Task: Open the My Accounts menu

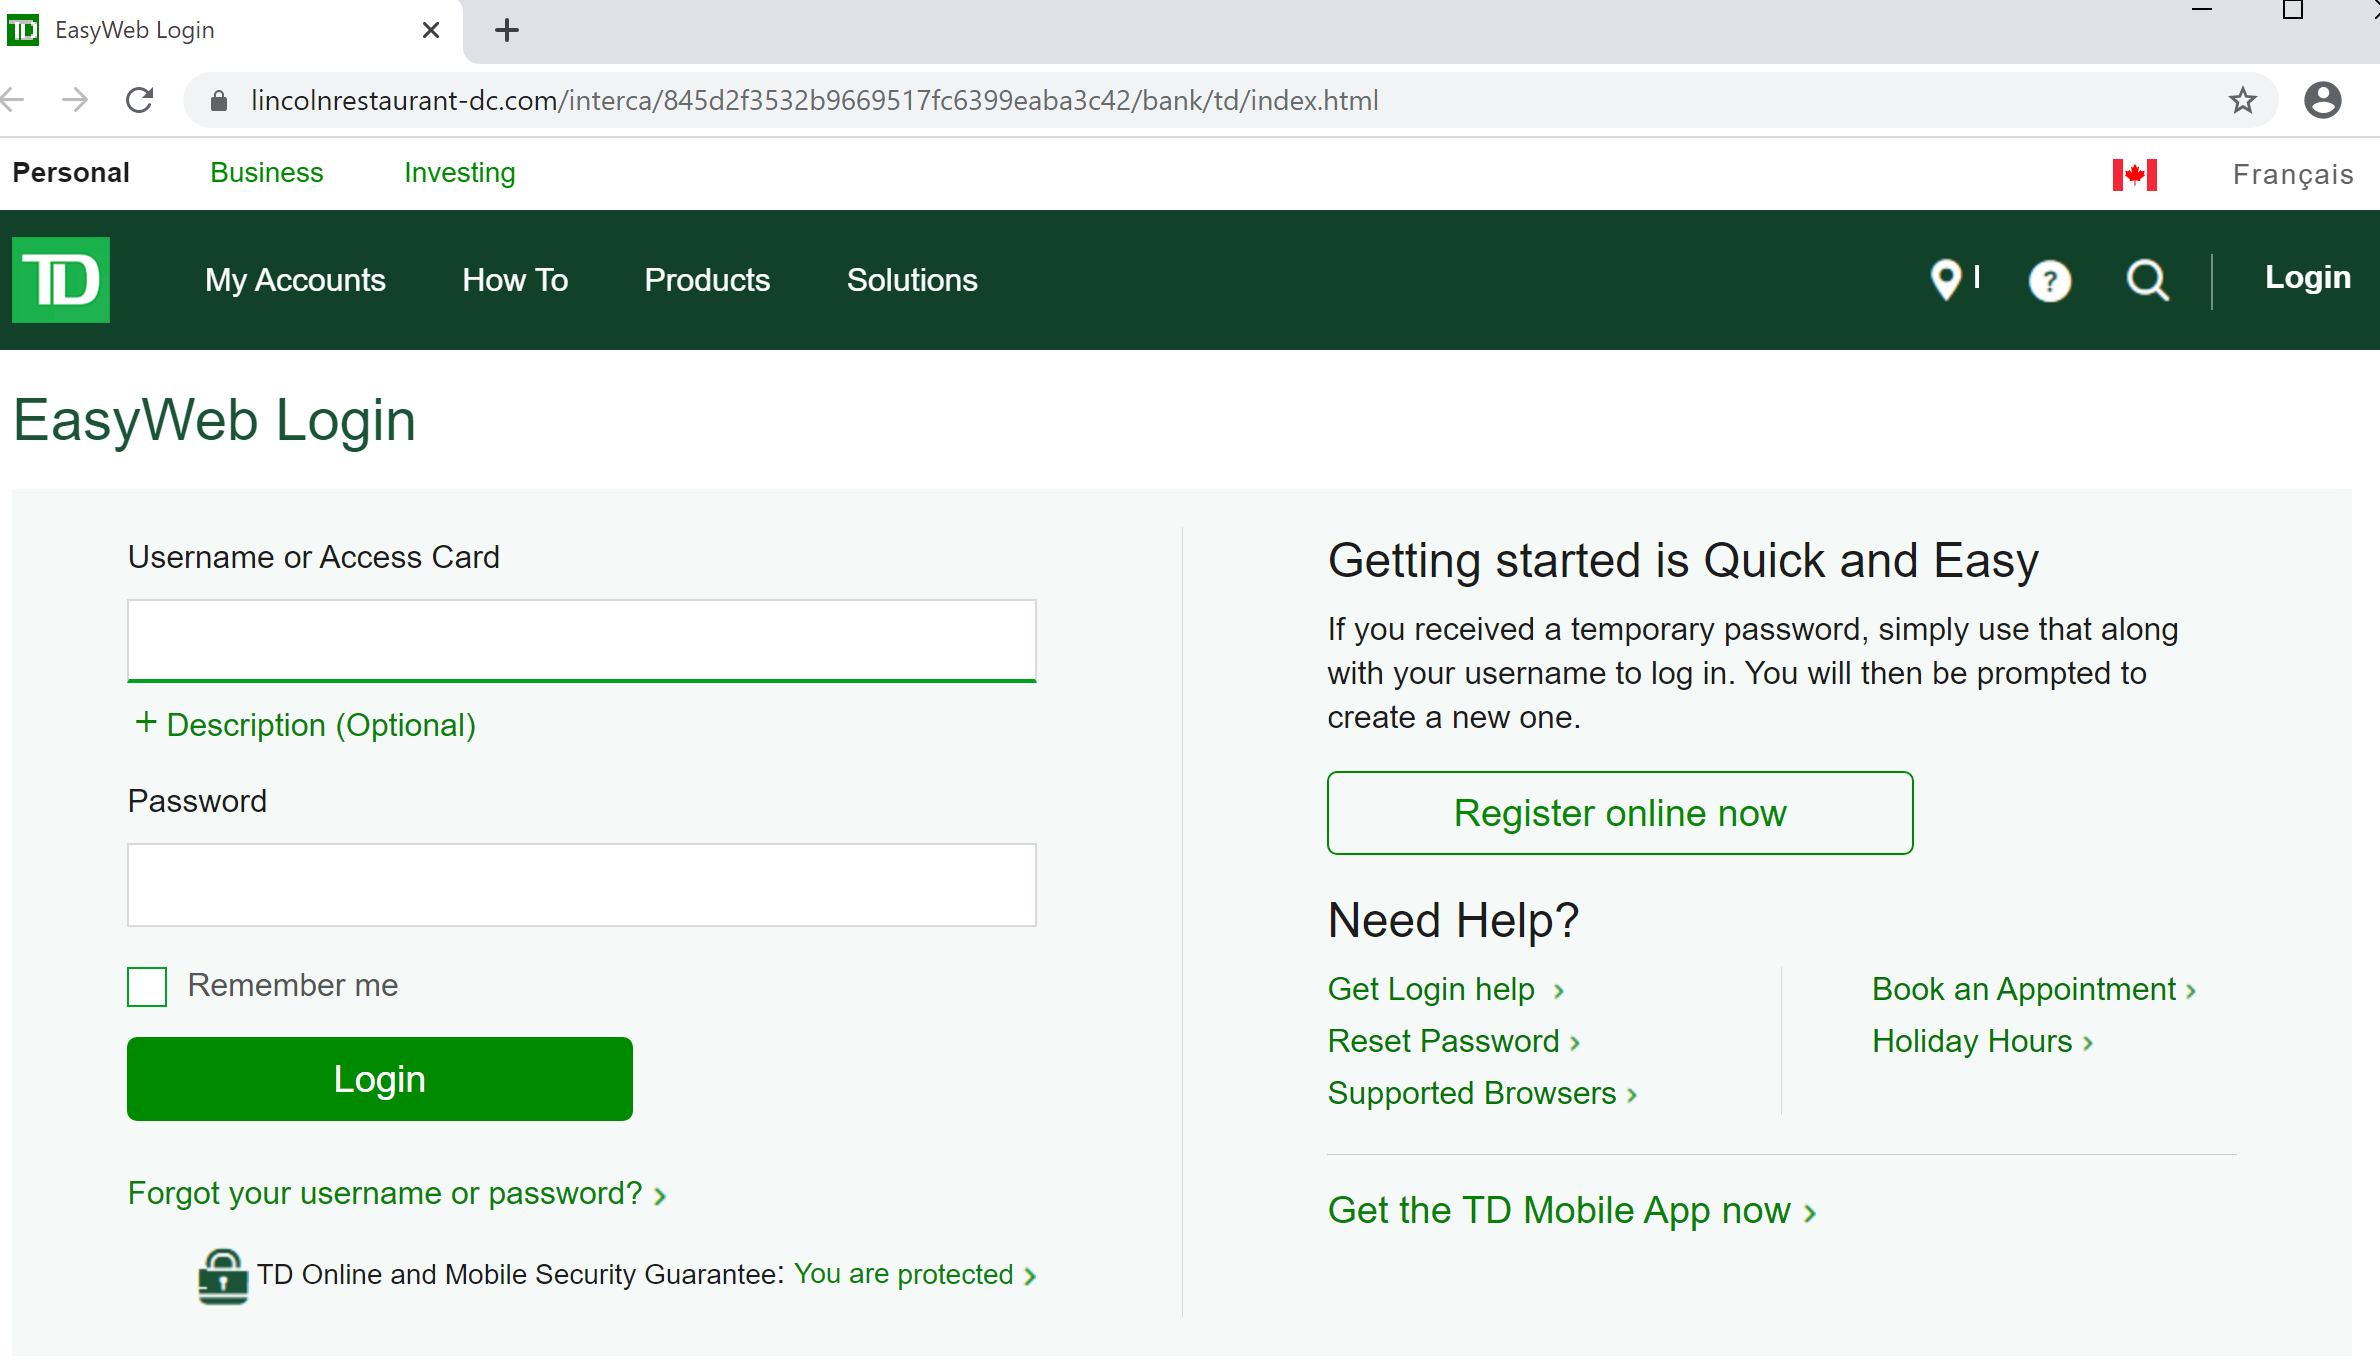Action: [x=295, y=280]
